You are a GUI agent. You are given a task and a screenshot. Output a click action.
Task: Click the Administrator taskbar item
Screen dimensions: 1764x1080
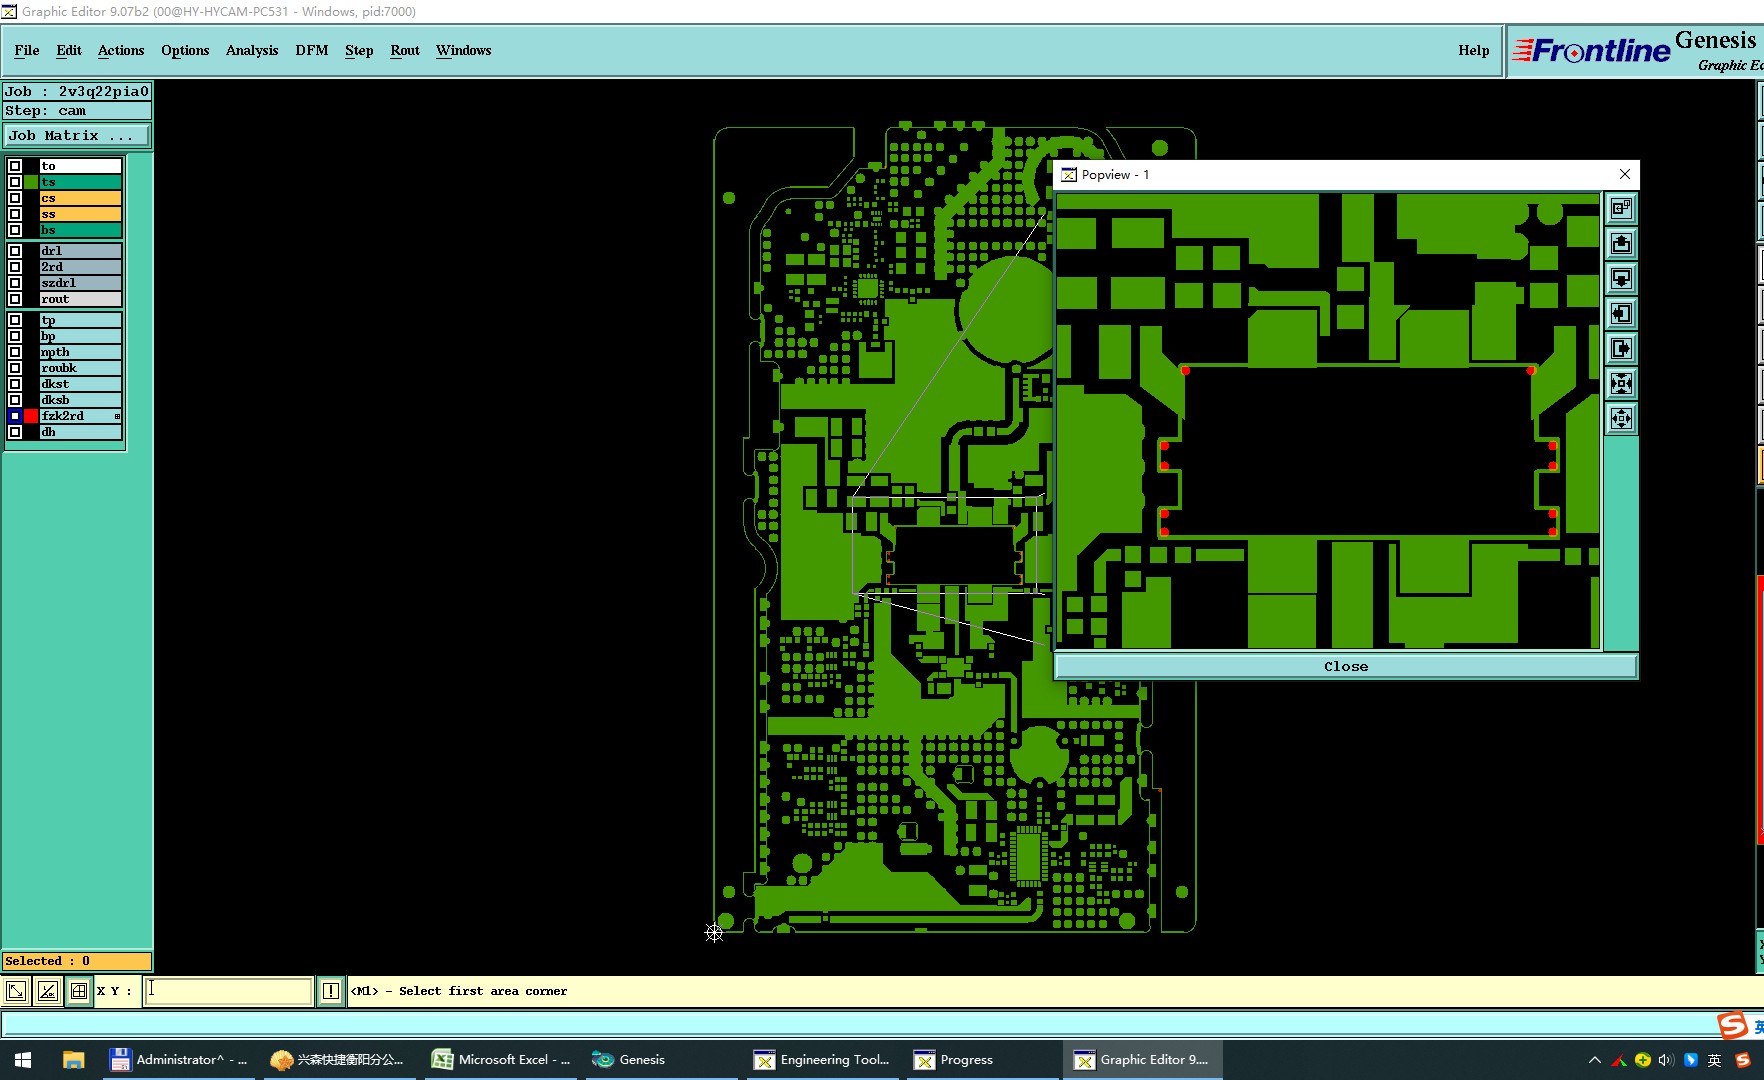[x=180, y=1060]
